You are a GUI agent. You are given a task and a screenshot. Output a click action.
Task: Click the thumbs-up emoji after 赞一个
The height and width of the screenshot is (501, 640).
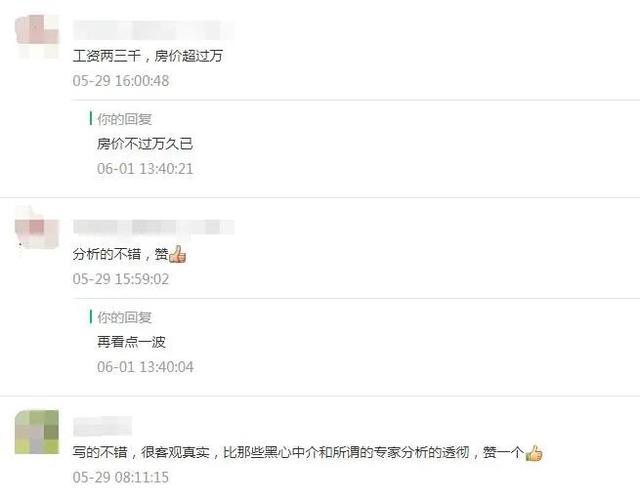(533, 452)
